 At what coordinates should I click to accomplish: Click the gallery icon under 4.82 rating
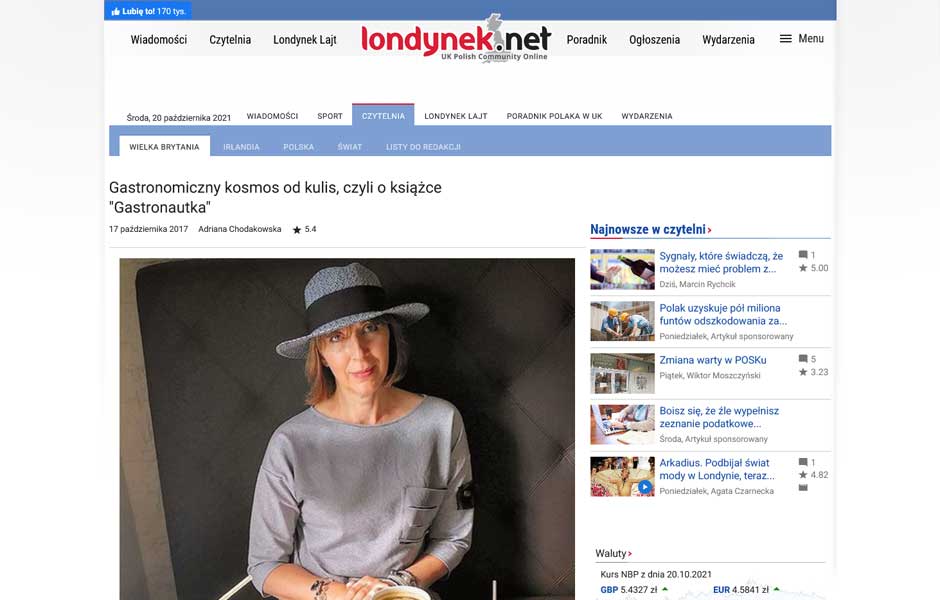click(803, 488)
